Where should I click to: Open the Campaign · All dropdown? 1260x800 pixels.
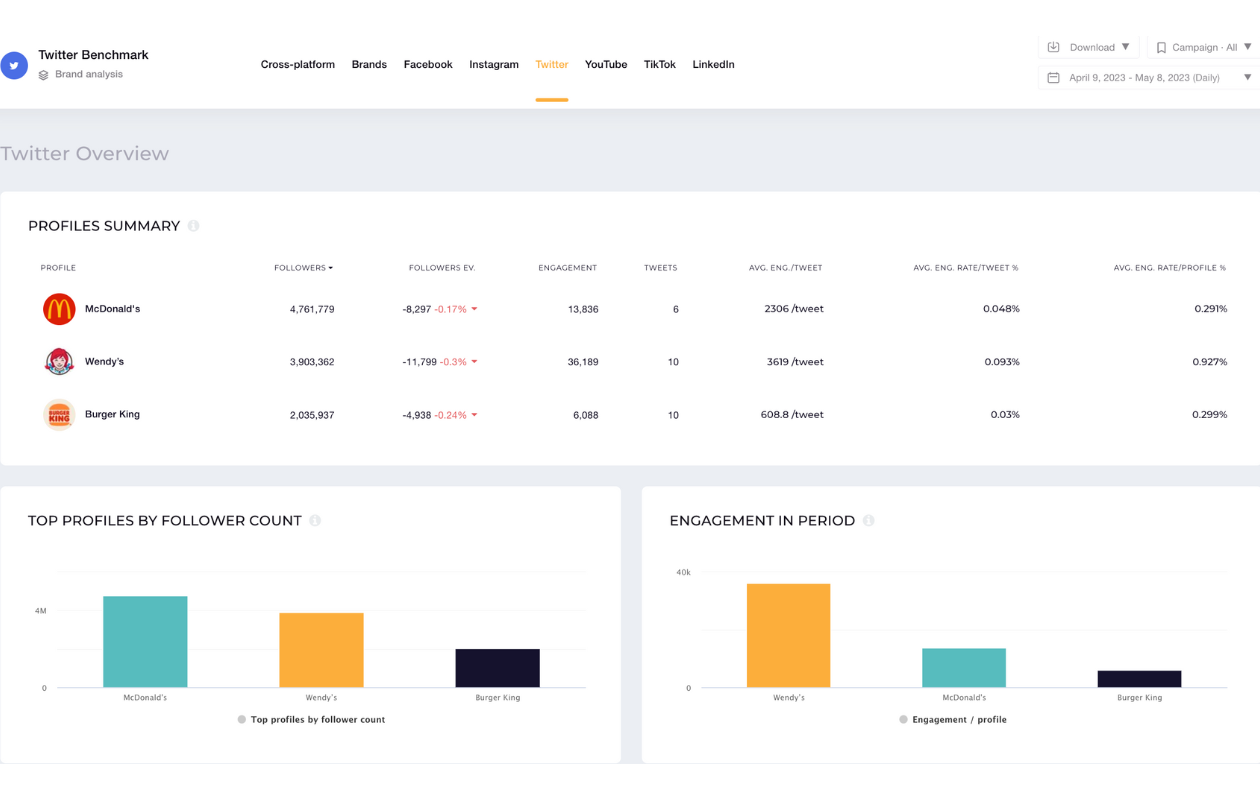pyautogui.click(x=1204, y=47)
